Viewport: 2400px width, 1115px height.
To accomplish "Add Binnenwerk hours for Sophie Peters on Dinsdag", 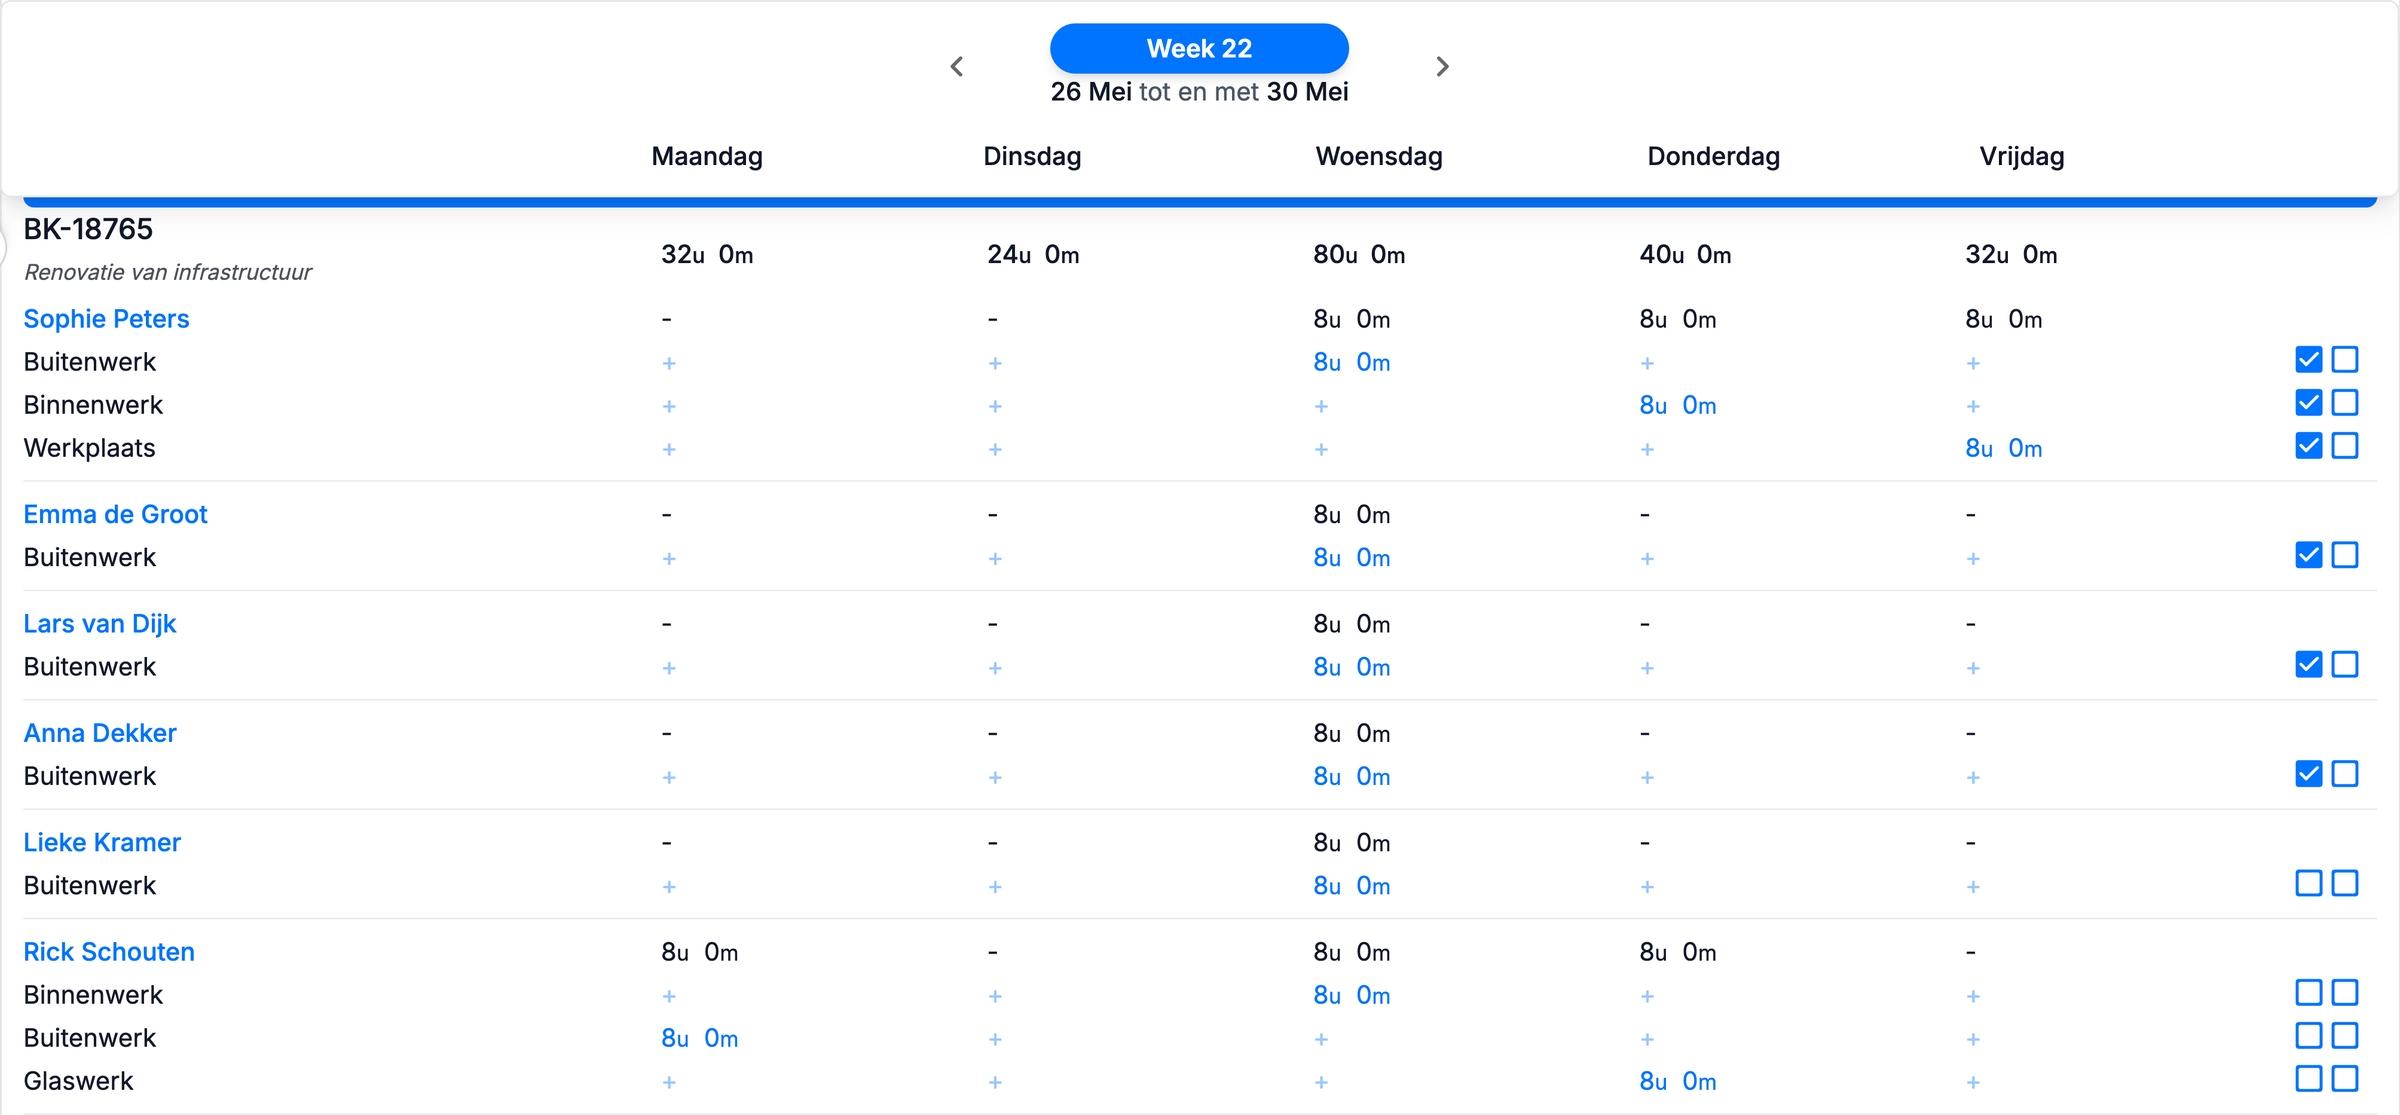I will [x=995, y=406].
